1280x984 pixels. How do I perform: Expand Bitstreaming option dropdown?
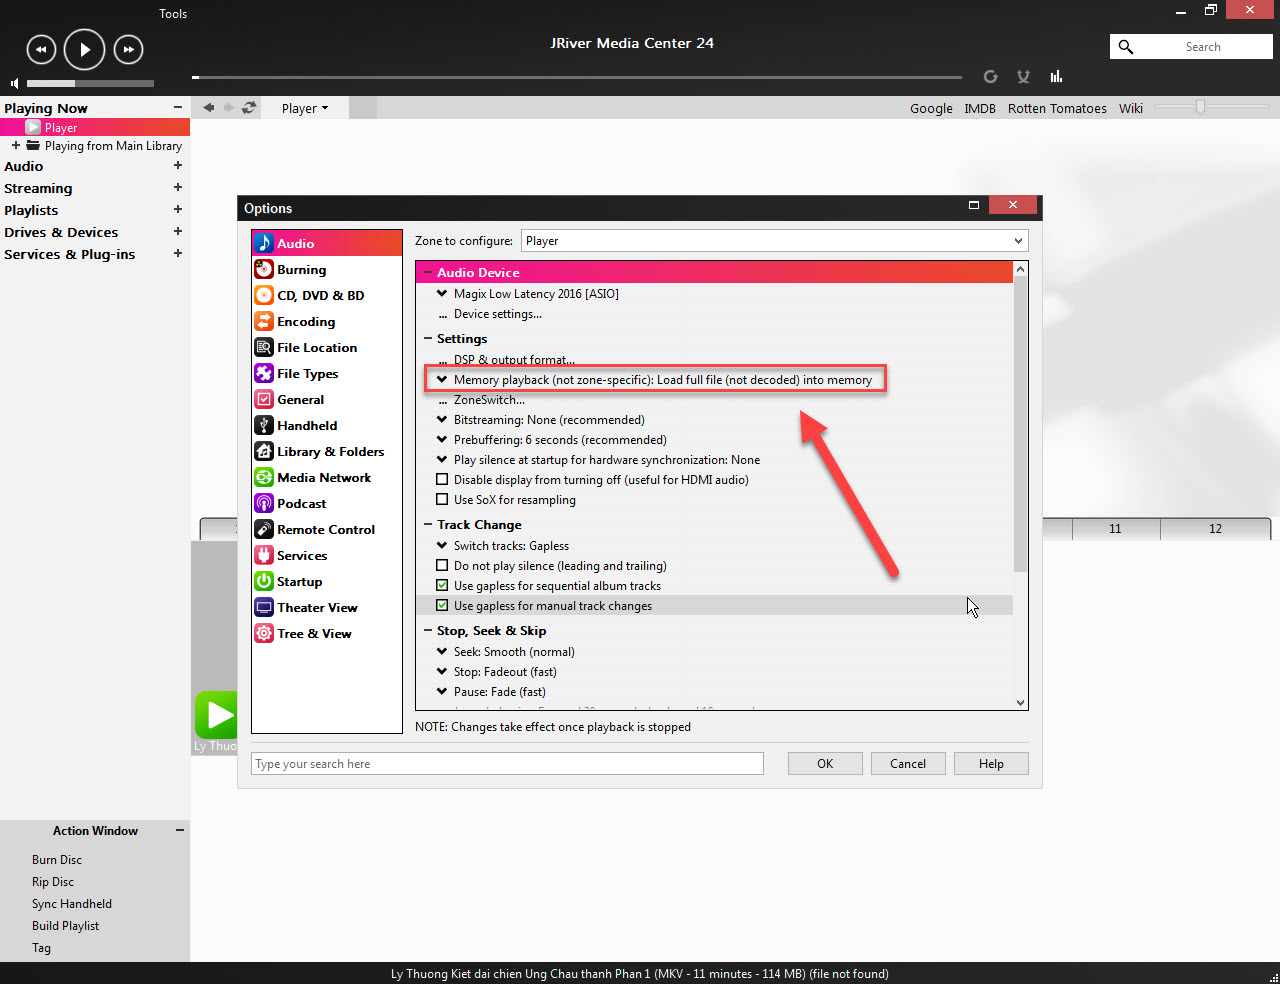click(x=442, y=420)
